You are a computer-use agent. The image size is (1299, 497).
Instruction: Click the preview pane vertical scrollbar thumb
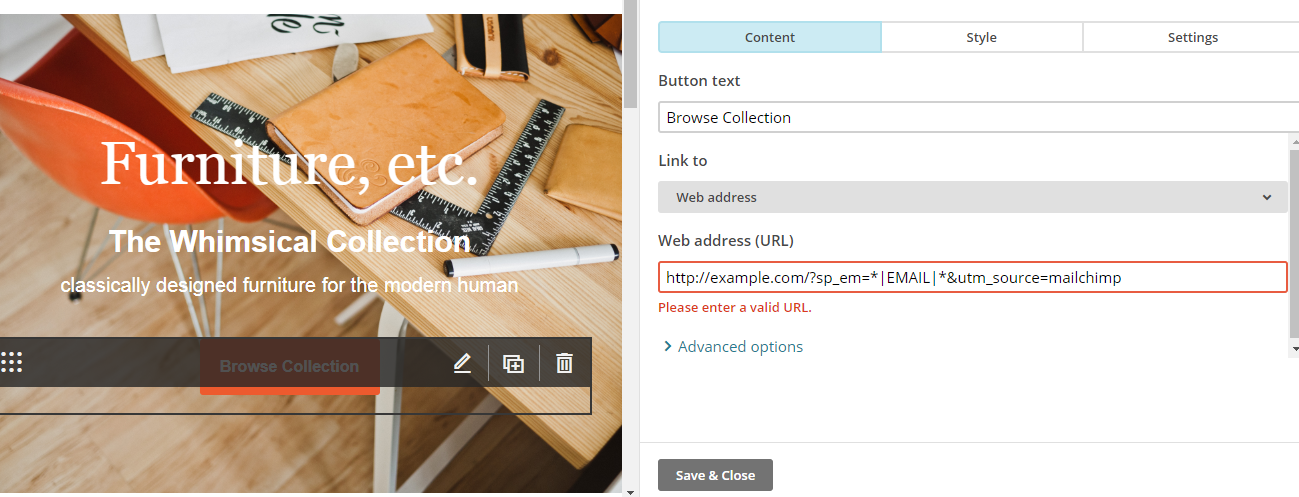coord(630,55)
